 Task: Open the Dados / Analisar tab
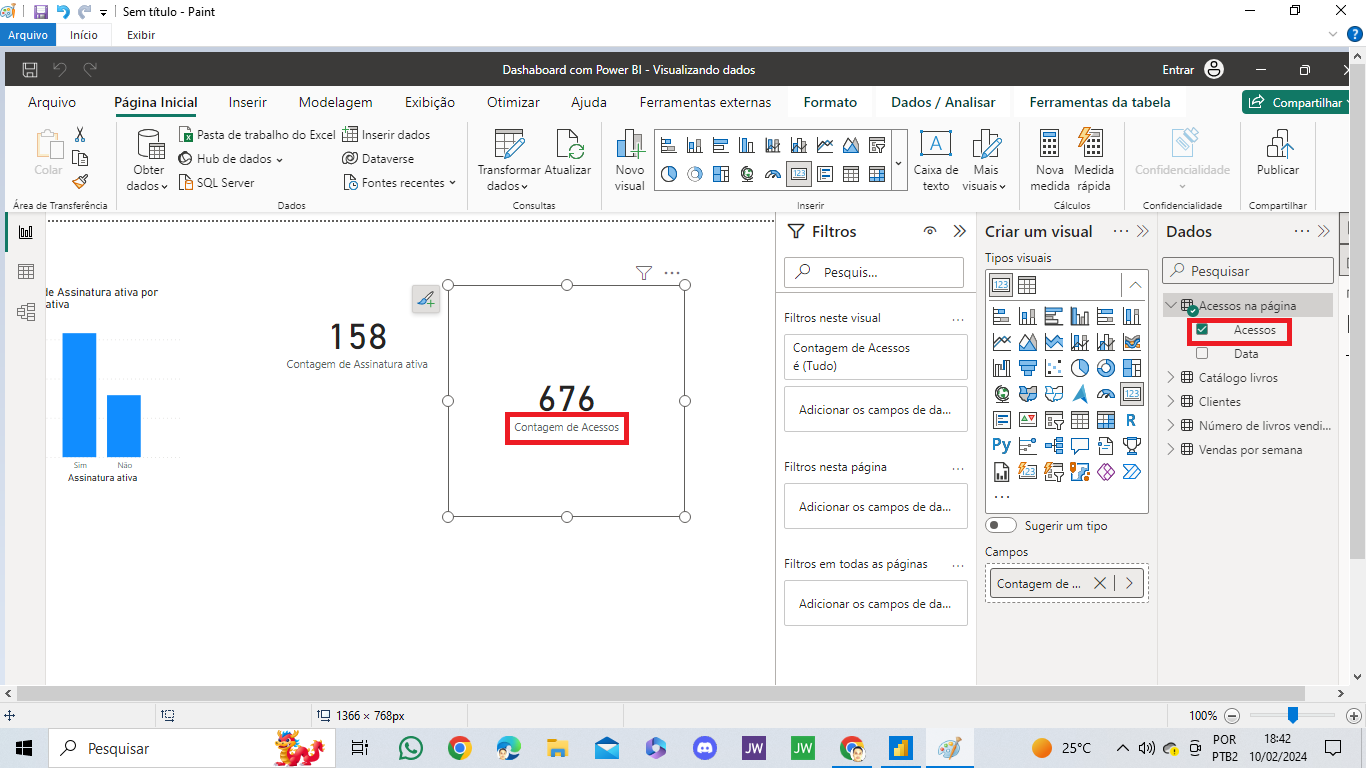[943, 102]
